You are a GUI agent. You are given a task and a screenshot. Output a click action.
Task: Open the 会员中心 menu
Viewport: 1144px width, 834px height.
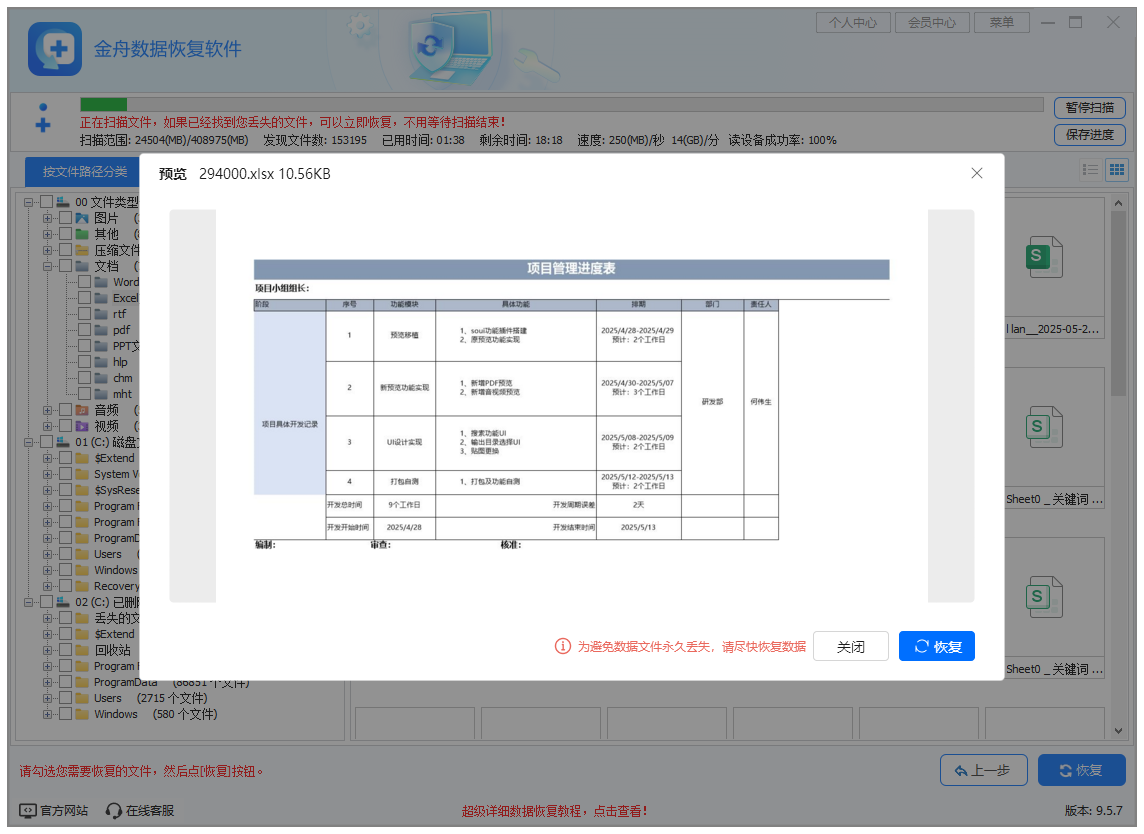pyautogui.click(x=932, y=23)
